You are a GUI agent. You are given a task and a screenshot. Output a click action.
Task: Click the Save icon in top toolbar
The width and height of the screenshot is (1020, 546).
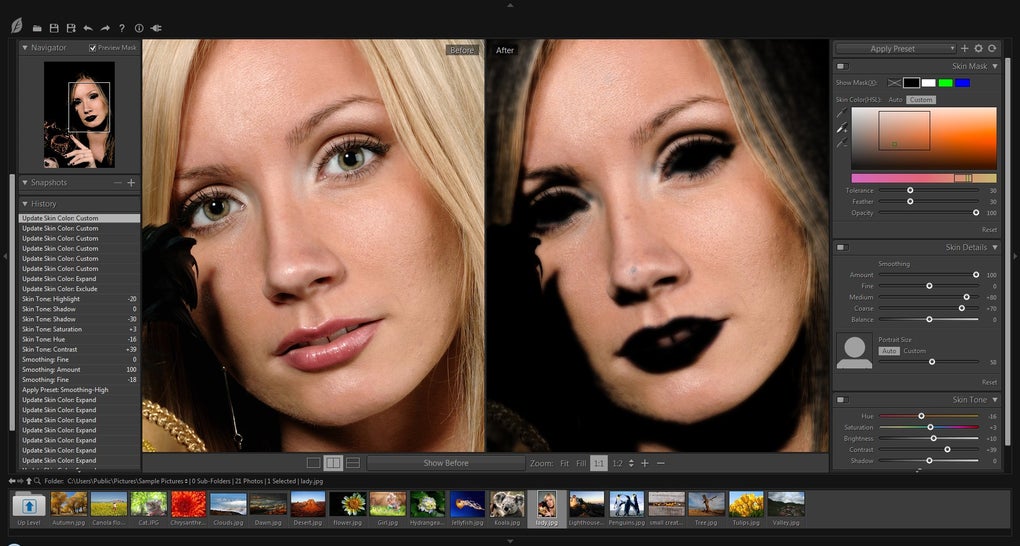pyautogui.click(x=55, y=29)
